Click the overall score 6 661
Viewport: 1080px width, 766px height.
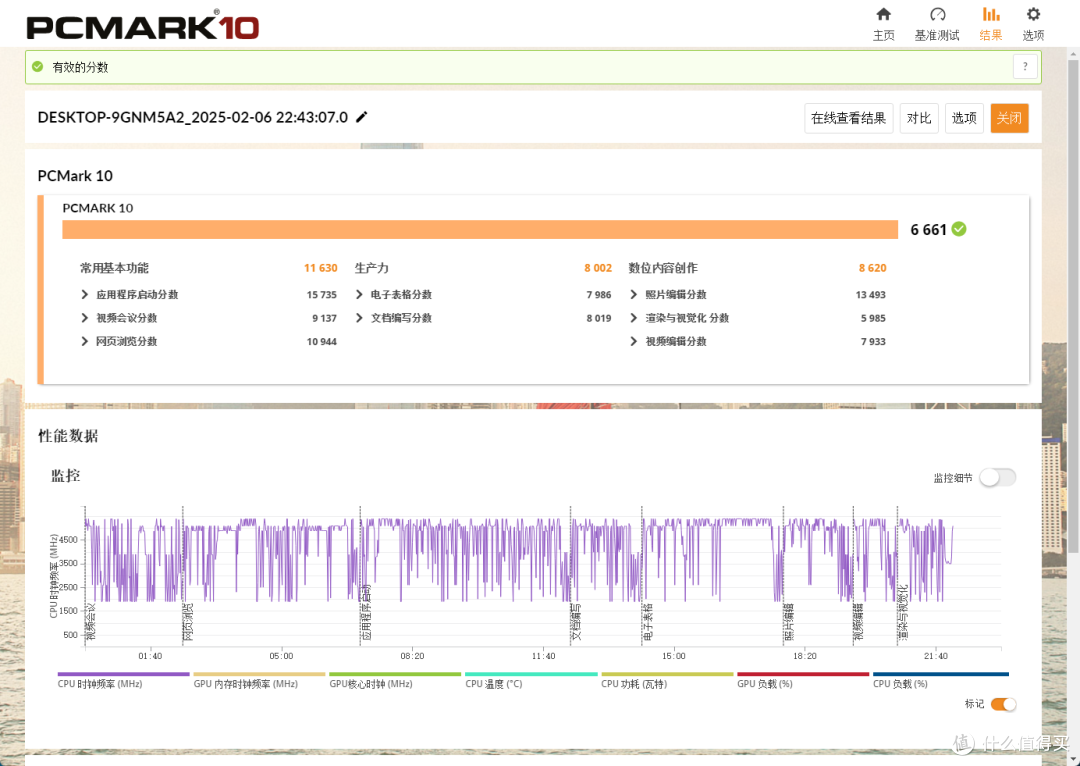pyautogui.click(x=928, y=230)
